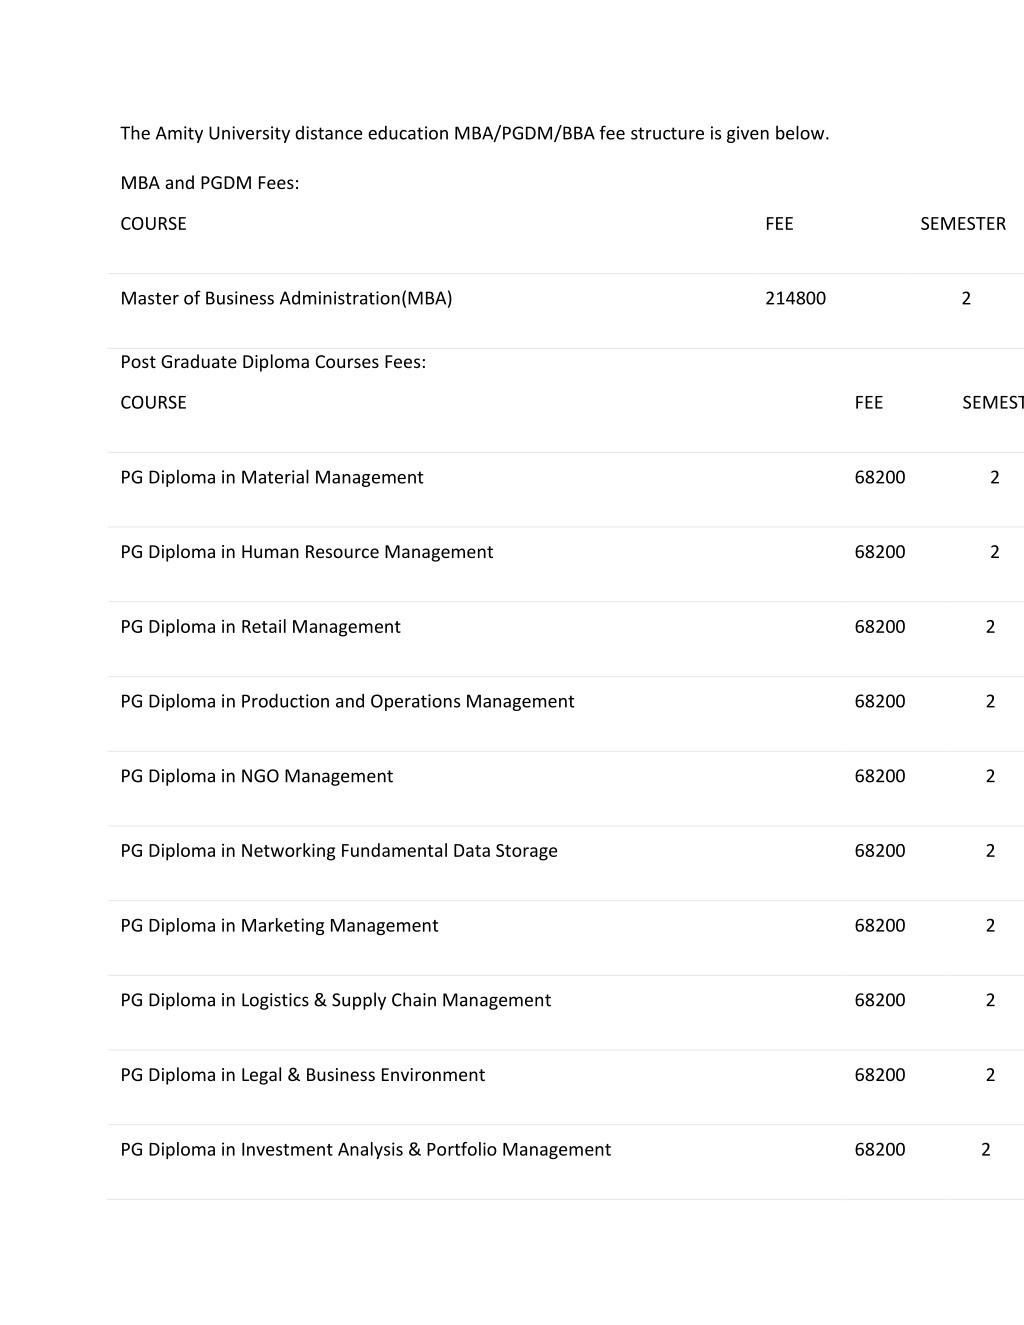Click the FEE header in MBA table

pos(779,223)
